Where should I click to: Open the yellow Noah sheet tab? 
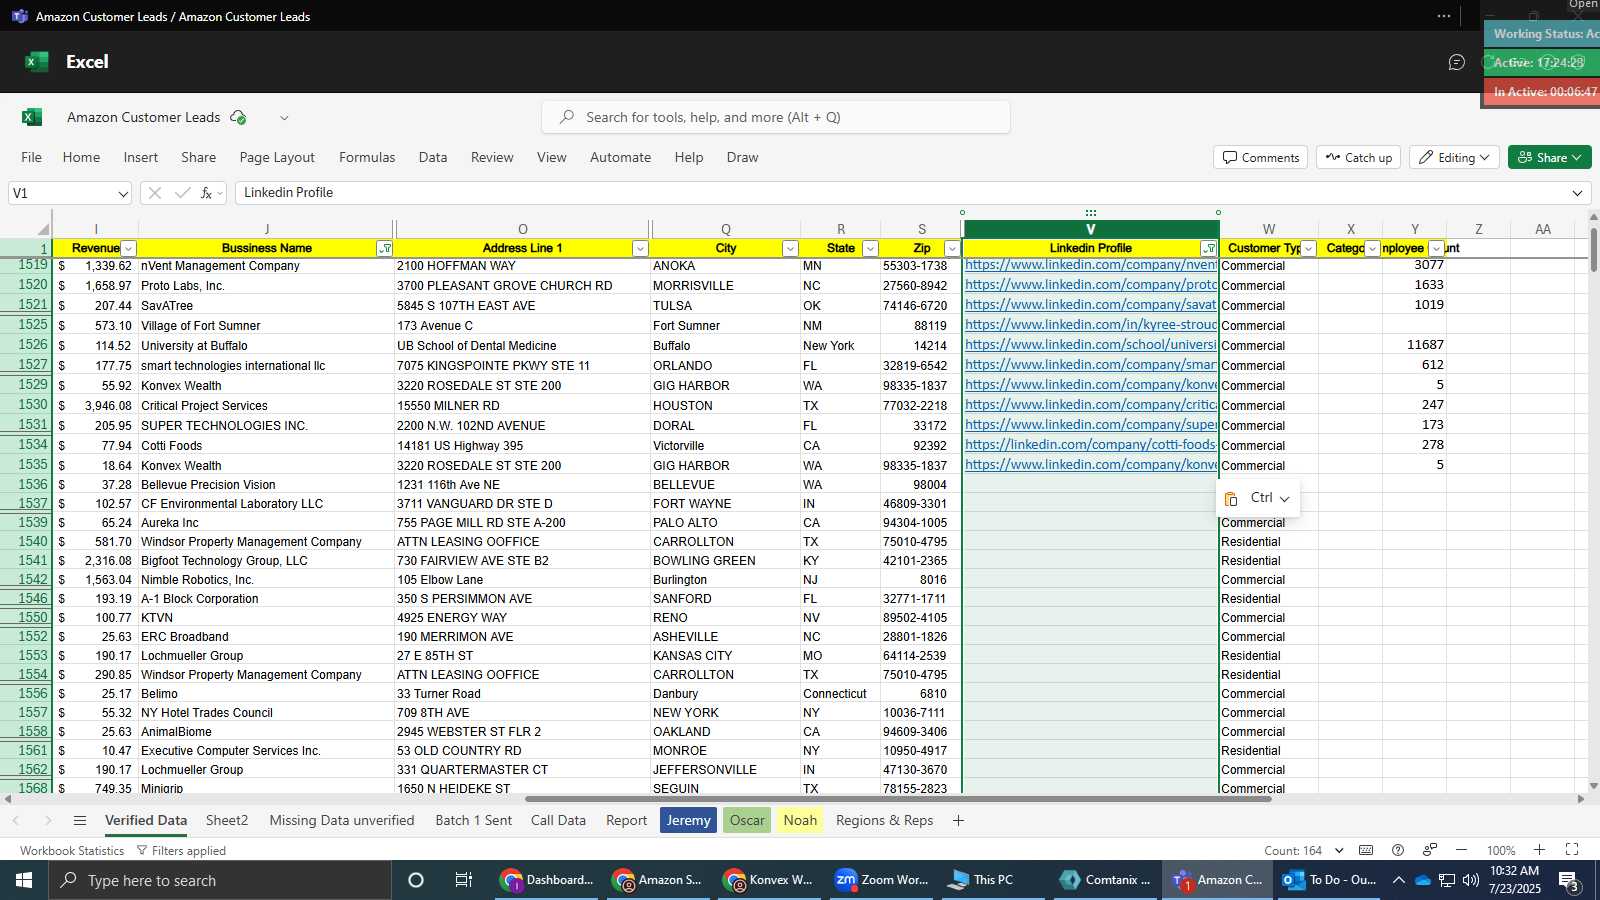pos(800,821)
